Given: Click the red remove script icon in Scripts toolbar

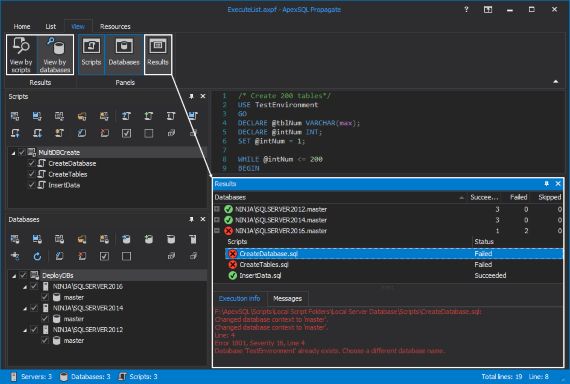Looking at the screenshot, I should click(104, 133).
